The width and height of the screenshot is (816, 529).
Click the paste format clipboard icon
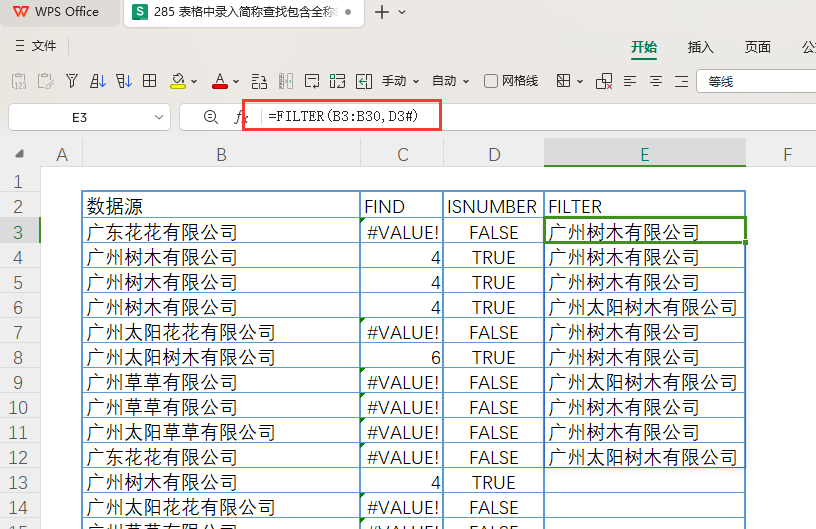point(45,81)
